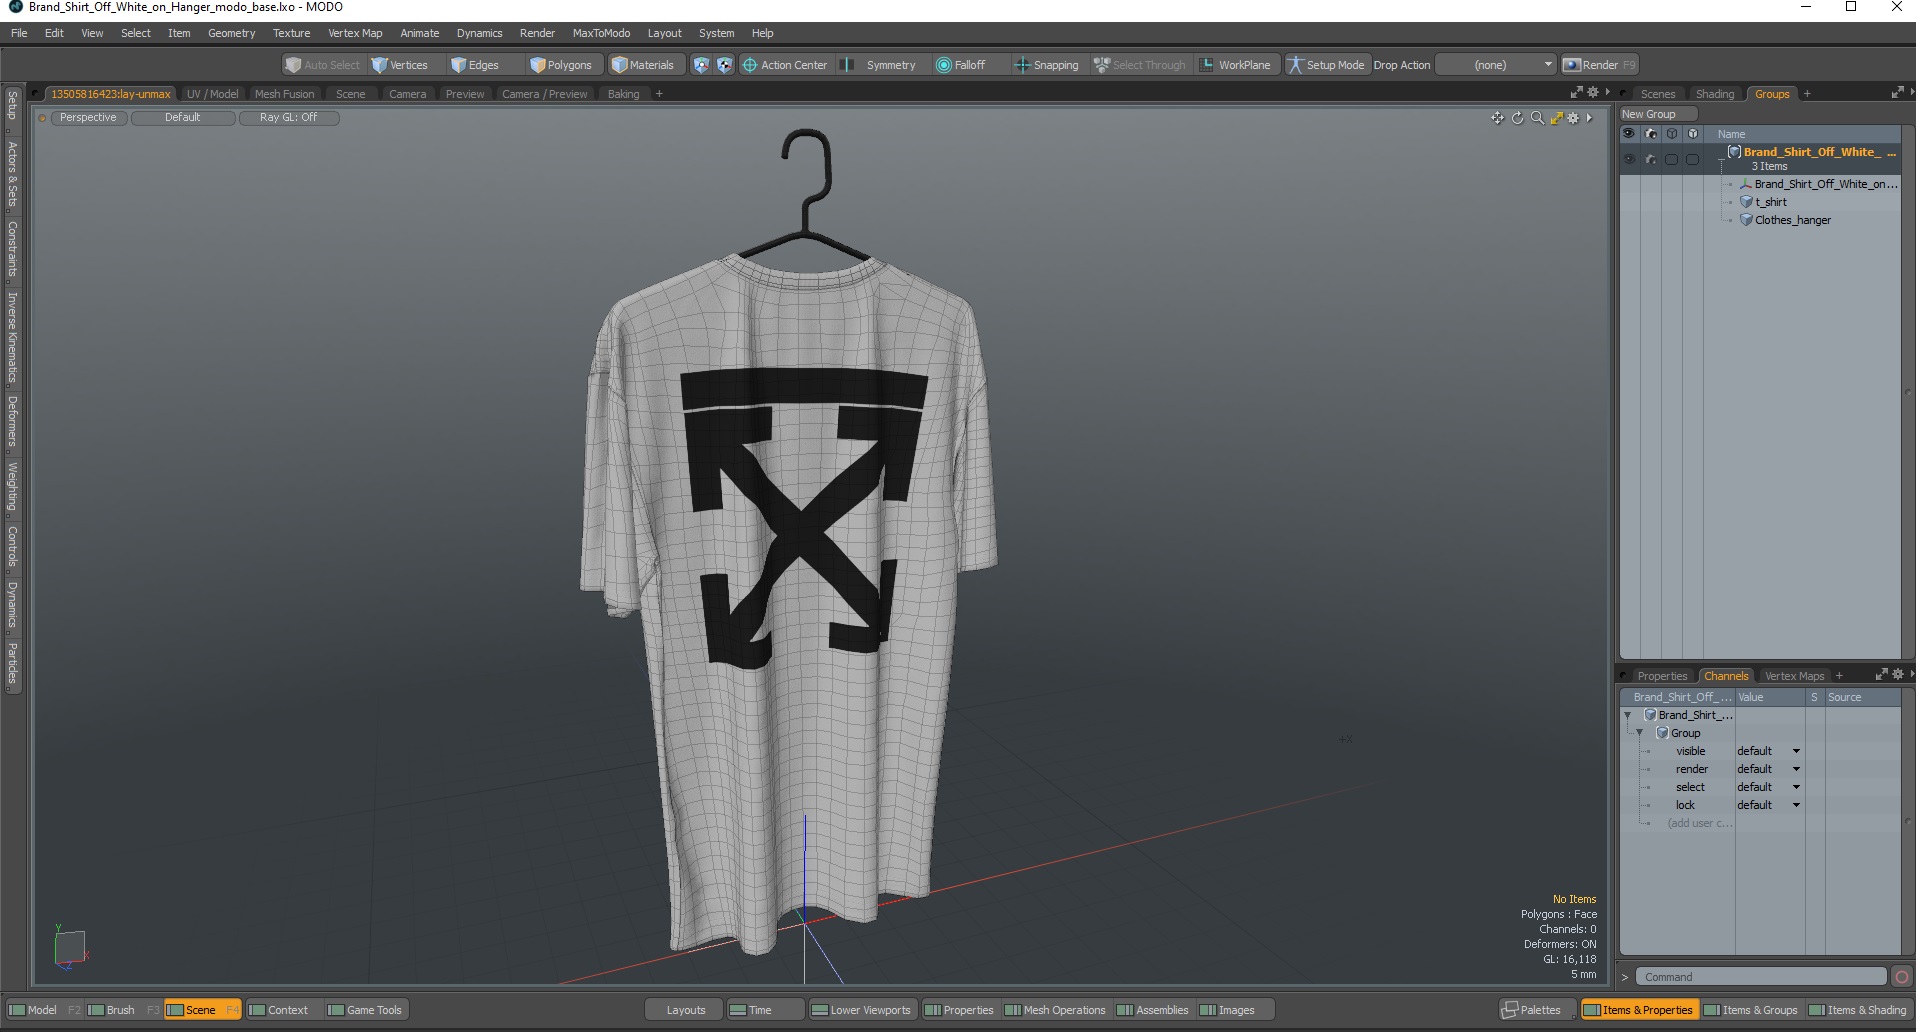This screenshot has height=1032, width=1916.
Task: Toggle Select Through mode
Action: click(x=1140, y=65)
